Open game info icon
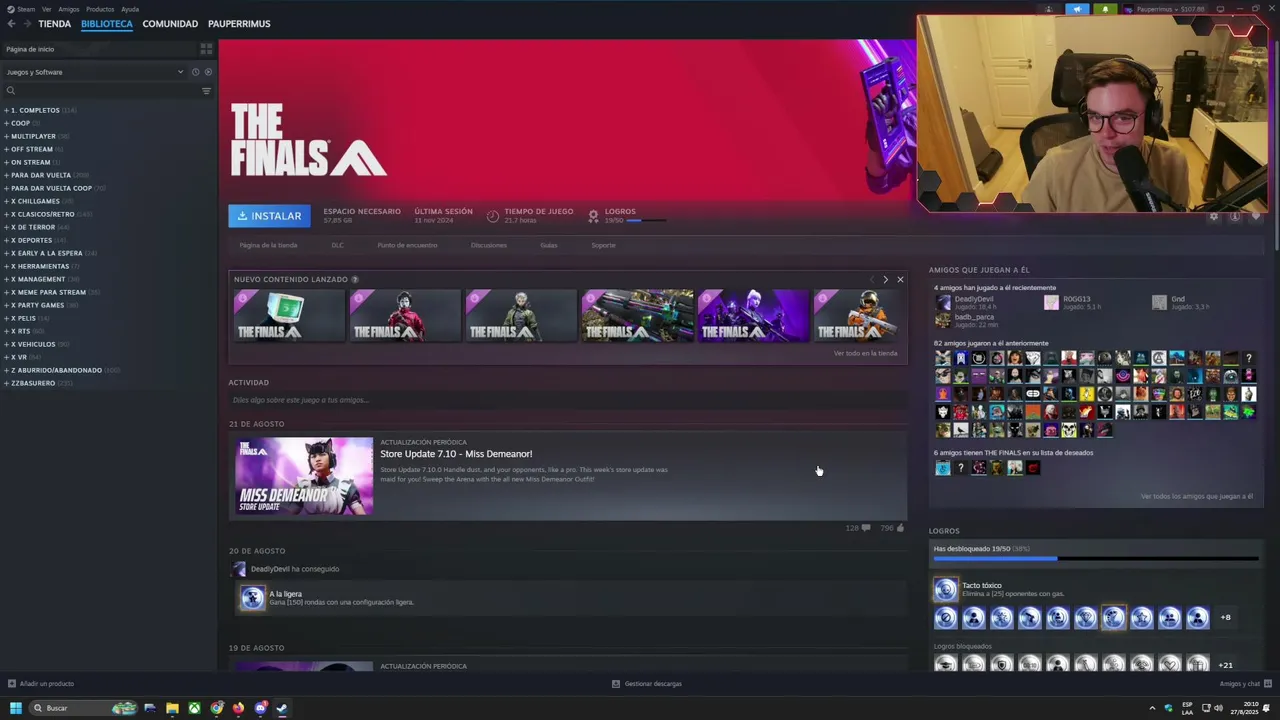This screenshot has width=1280, height=720. click(x=1235, y=216)
